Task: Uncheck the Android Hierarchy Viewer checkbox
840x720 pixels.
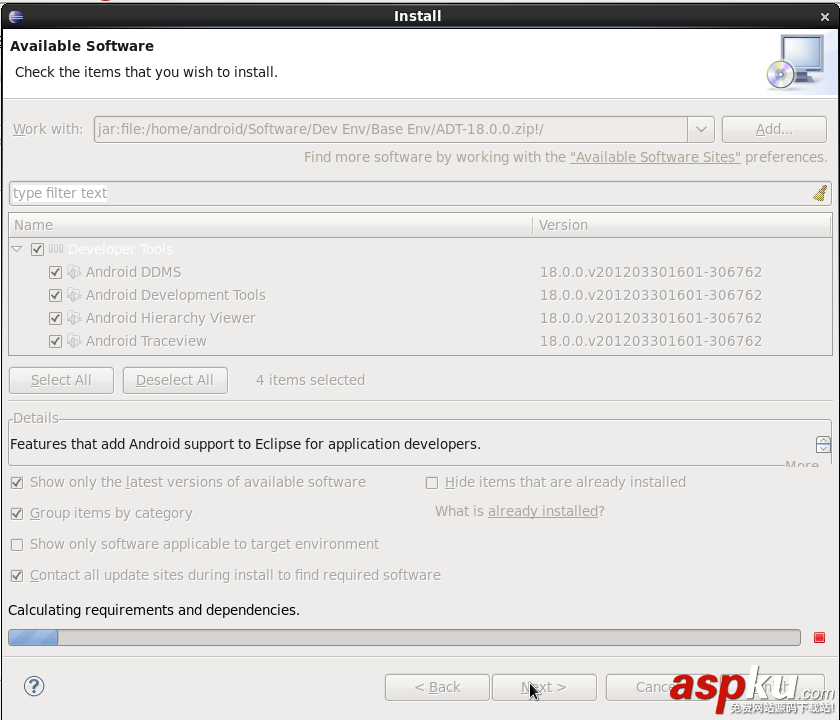Action: 55,318
